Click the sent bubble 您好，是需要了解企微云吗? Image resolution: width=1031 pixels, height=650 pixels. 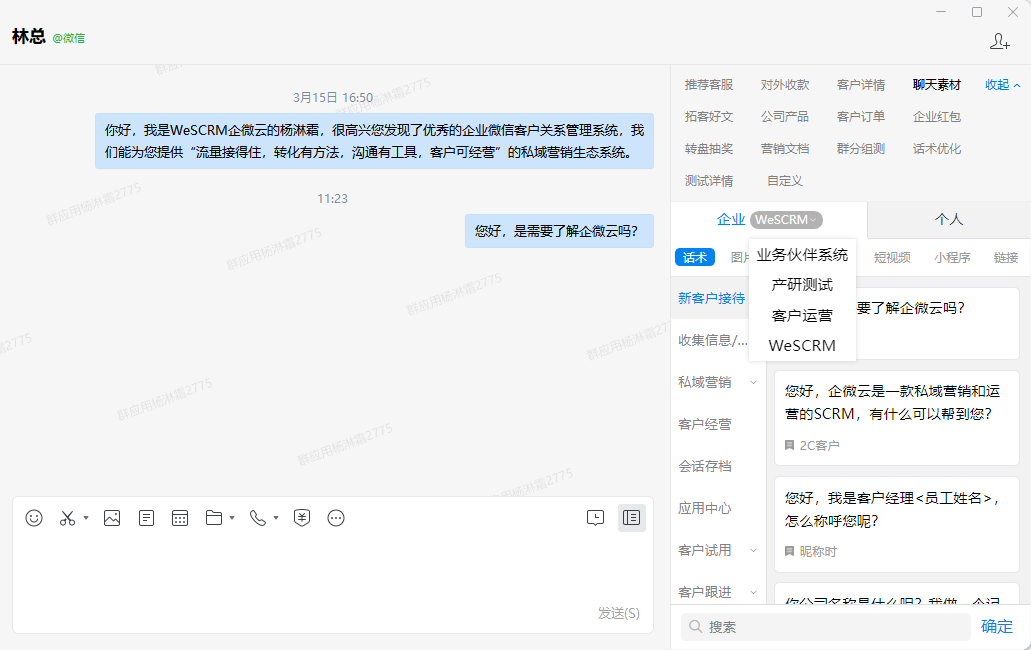click(x=560, y=231)
